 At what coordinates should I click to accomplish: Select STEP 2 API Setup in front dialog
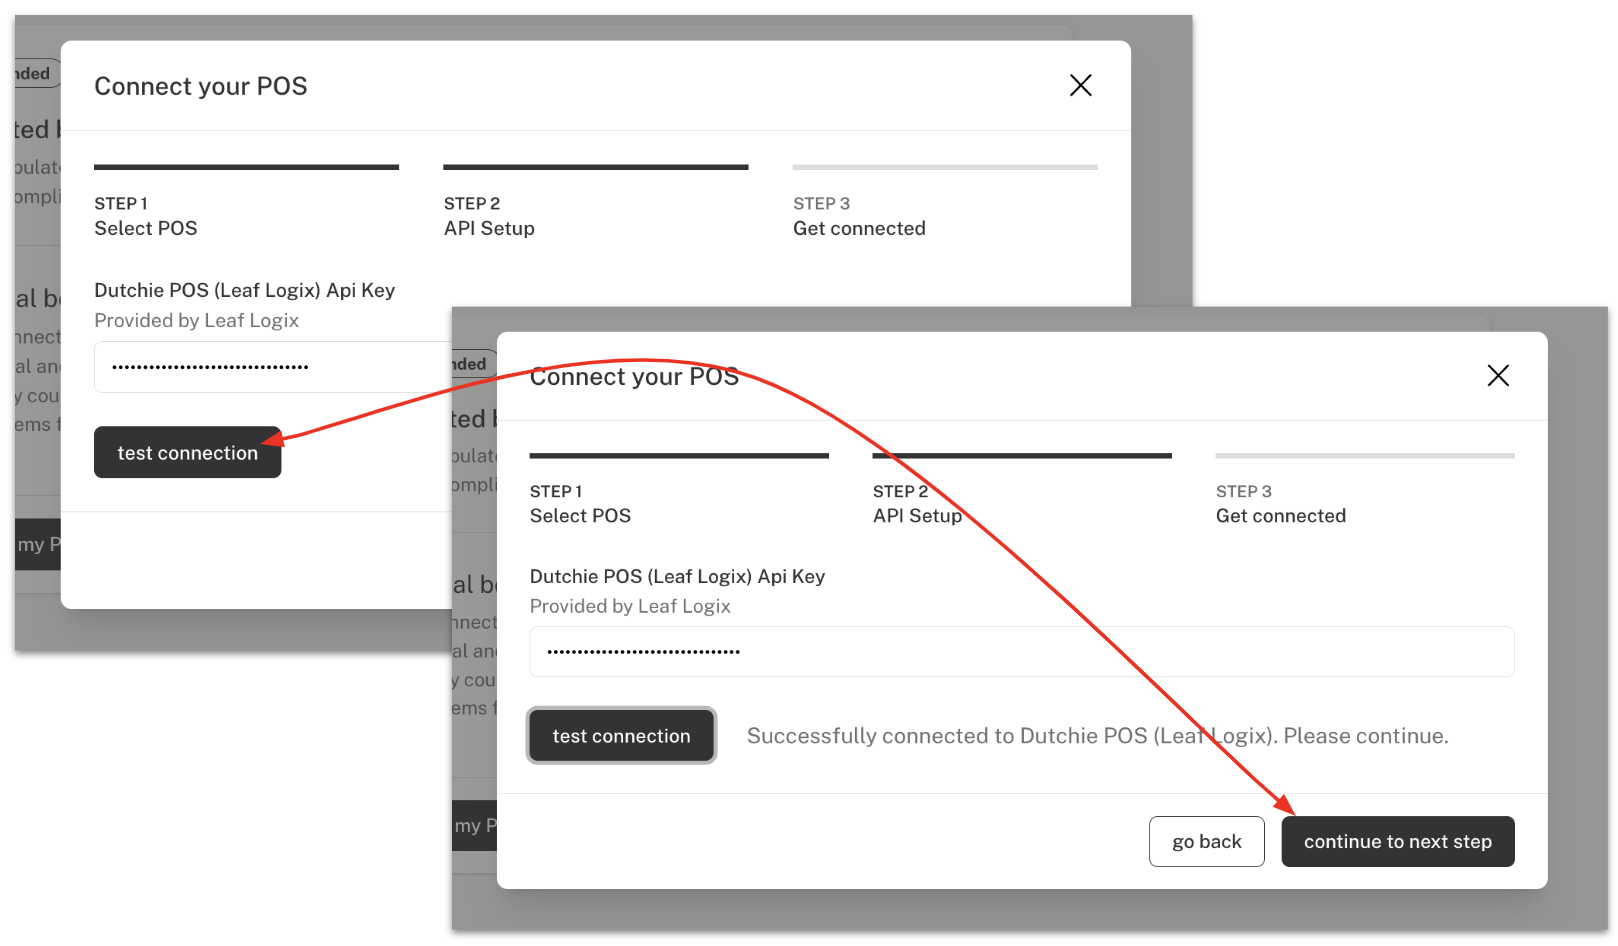point(1021,490)
